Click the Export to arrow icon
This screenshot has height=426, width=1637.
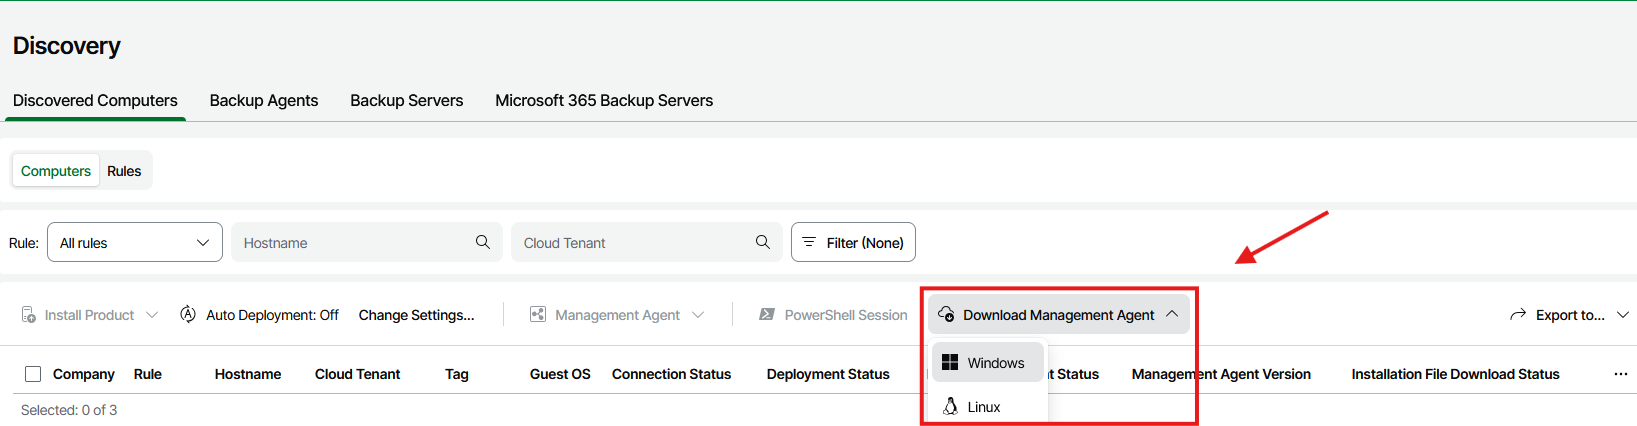(x=1518, y=315)
